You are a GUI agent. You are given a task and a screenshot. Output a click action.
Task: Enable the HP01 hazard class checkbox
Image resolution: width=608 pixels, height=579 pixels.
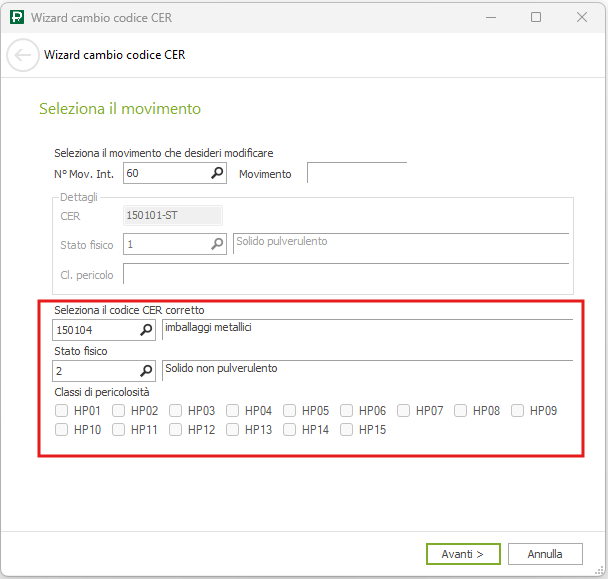point(62,410)
